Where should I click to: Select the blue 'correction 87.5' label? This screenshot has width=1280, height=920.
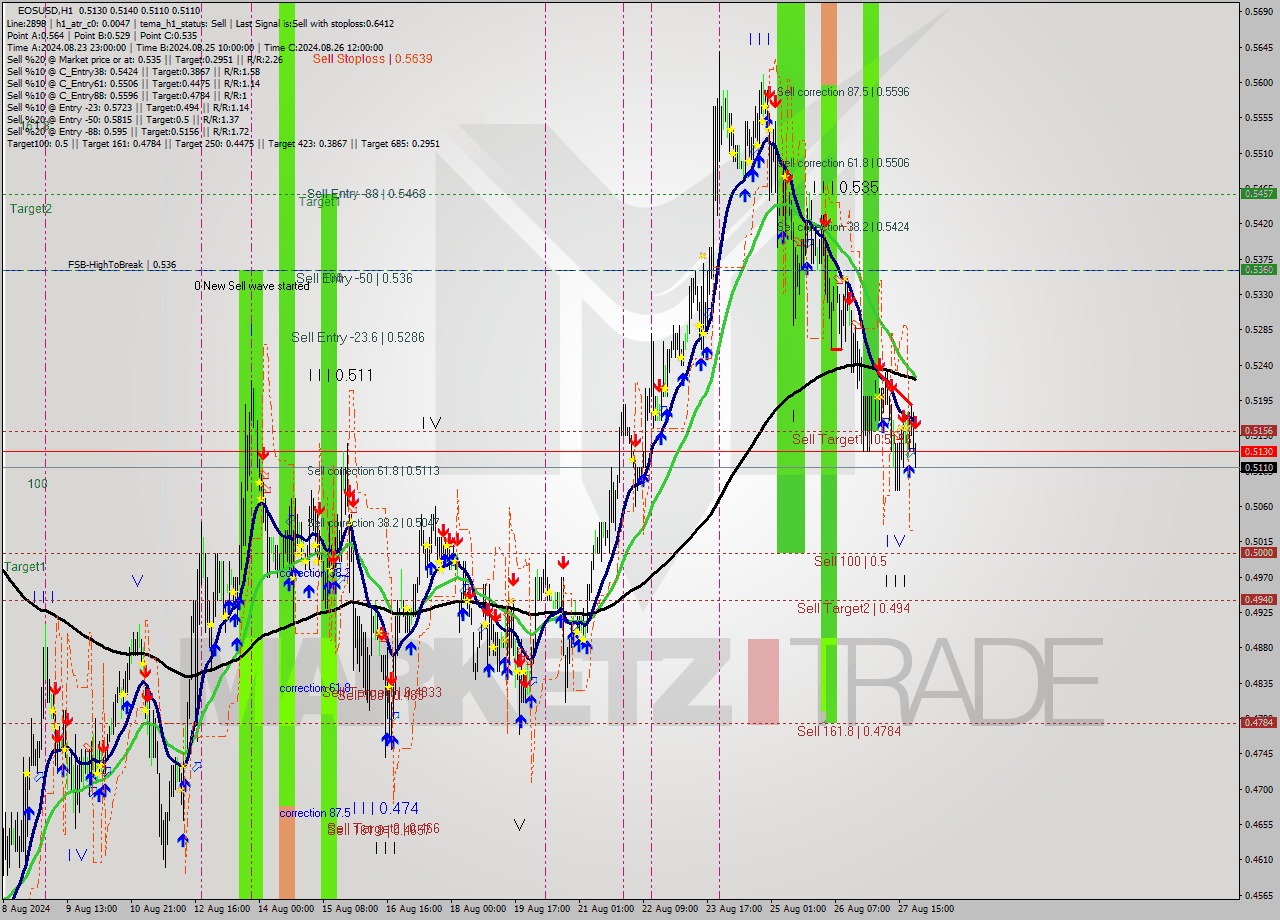[x=315, y=813]
